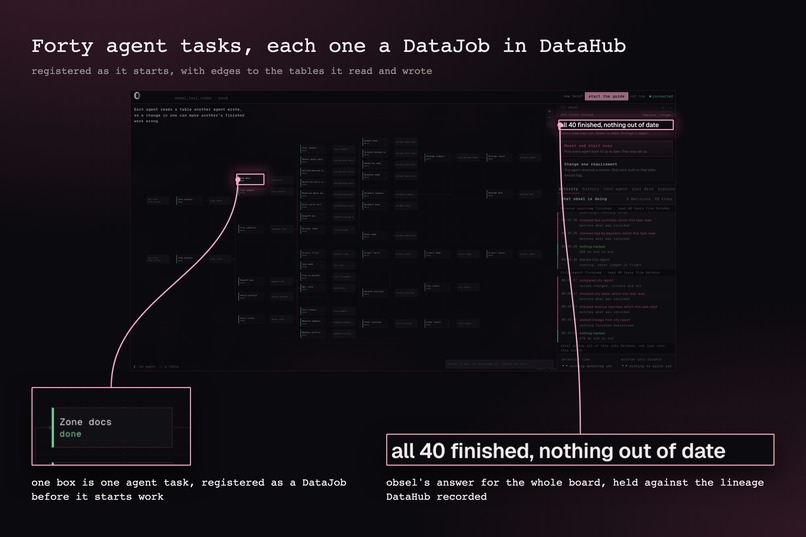Image resolution: width=806 pixels, height=537 pixels.
Task: Open the 'history' tab
Action: click(591, 189)
